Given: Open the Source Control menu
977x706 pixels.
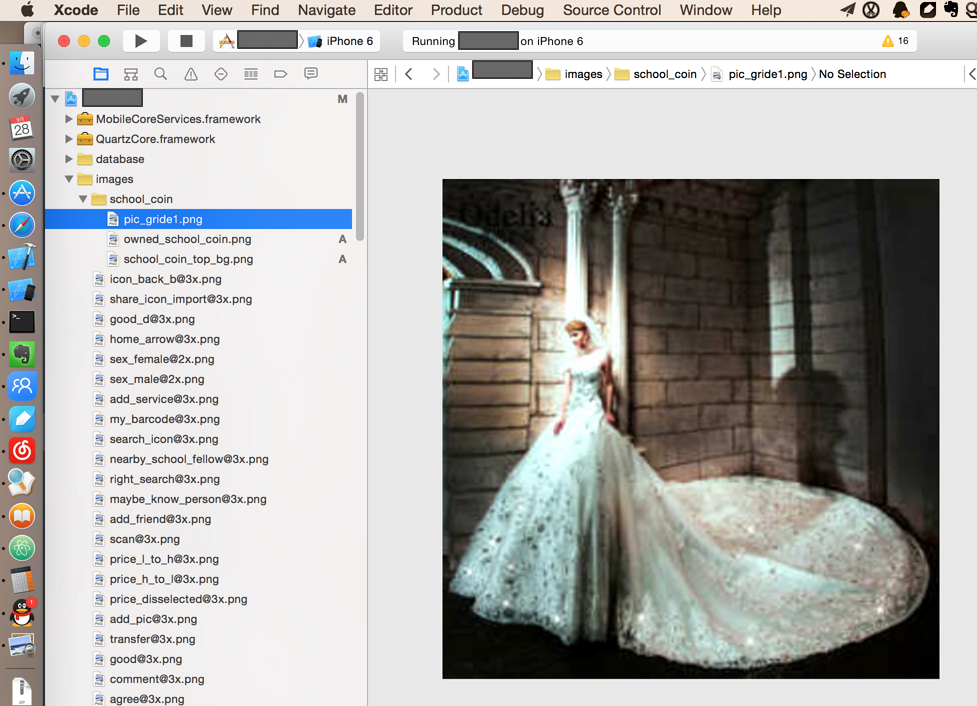Looking at the screenshot, I should click(x=612, y=10).
